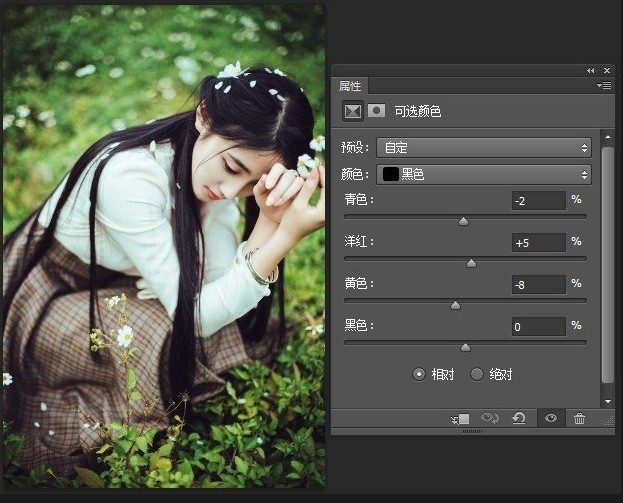Image resolution: width=623 pixels, height=503 pixels.
Task: Toggle layer visibility eye icon
Action: (x=550, y=419)
